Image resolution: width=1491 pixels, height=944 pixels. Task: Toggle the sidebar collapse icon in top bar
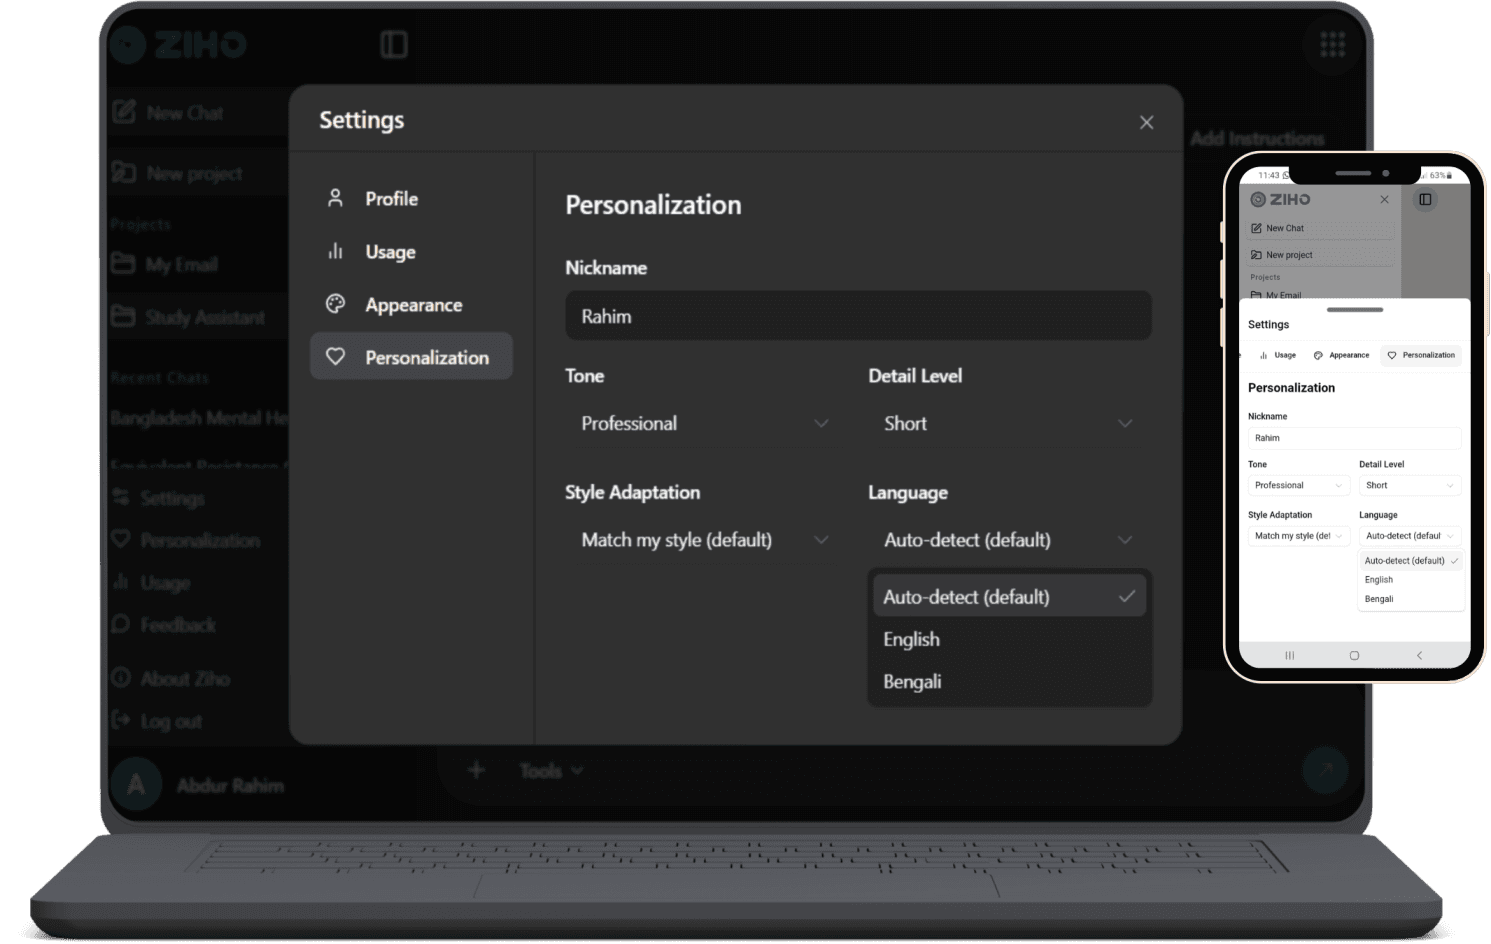(x=394, y=44)
